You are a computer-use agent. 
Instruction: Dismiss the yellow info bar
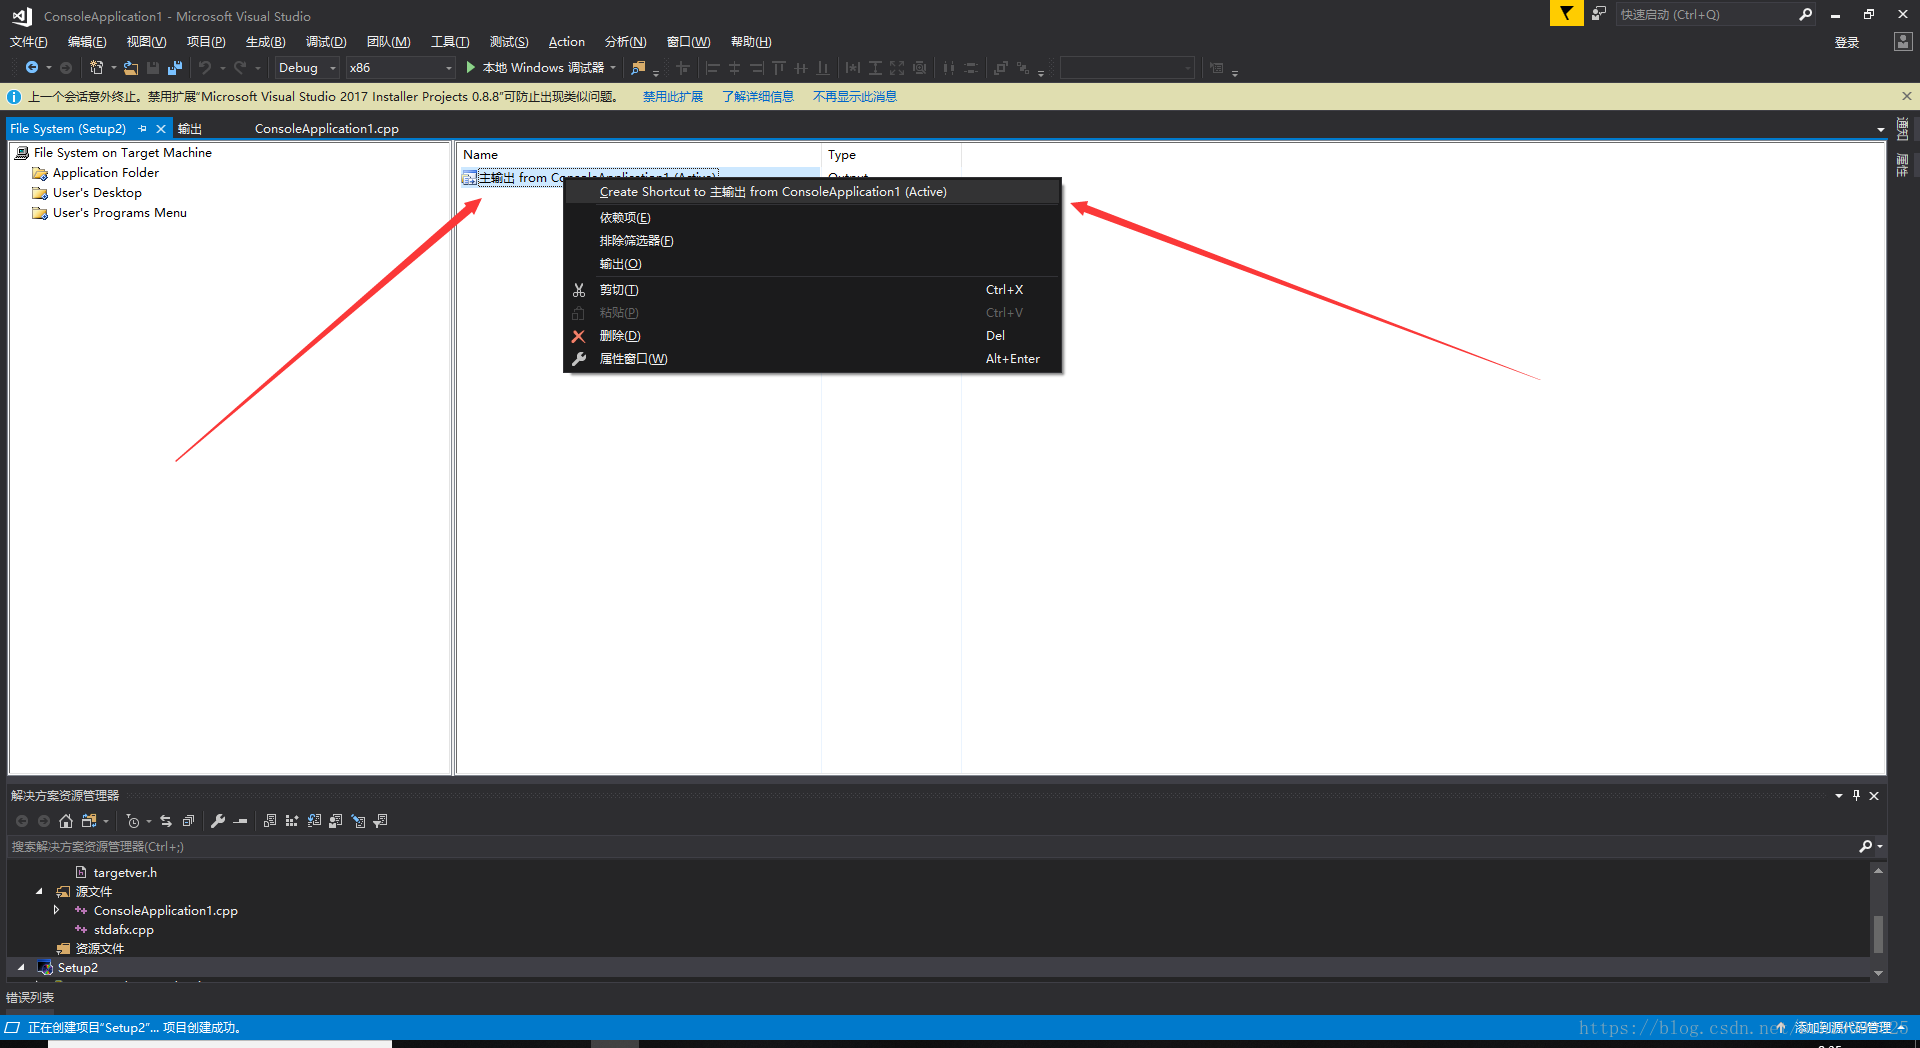coord(1906,96)
